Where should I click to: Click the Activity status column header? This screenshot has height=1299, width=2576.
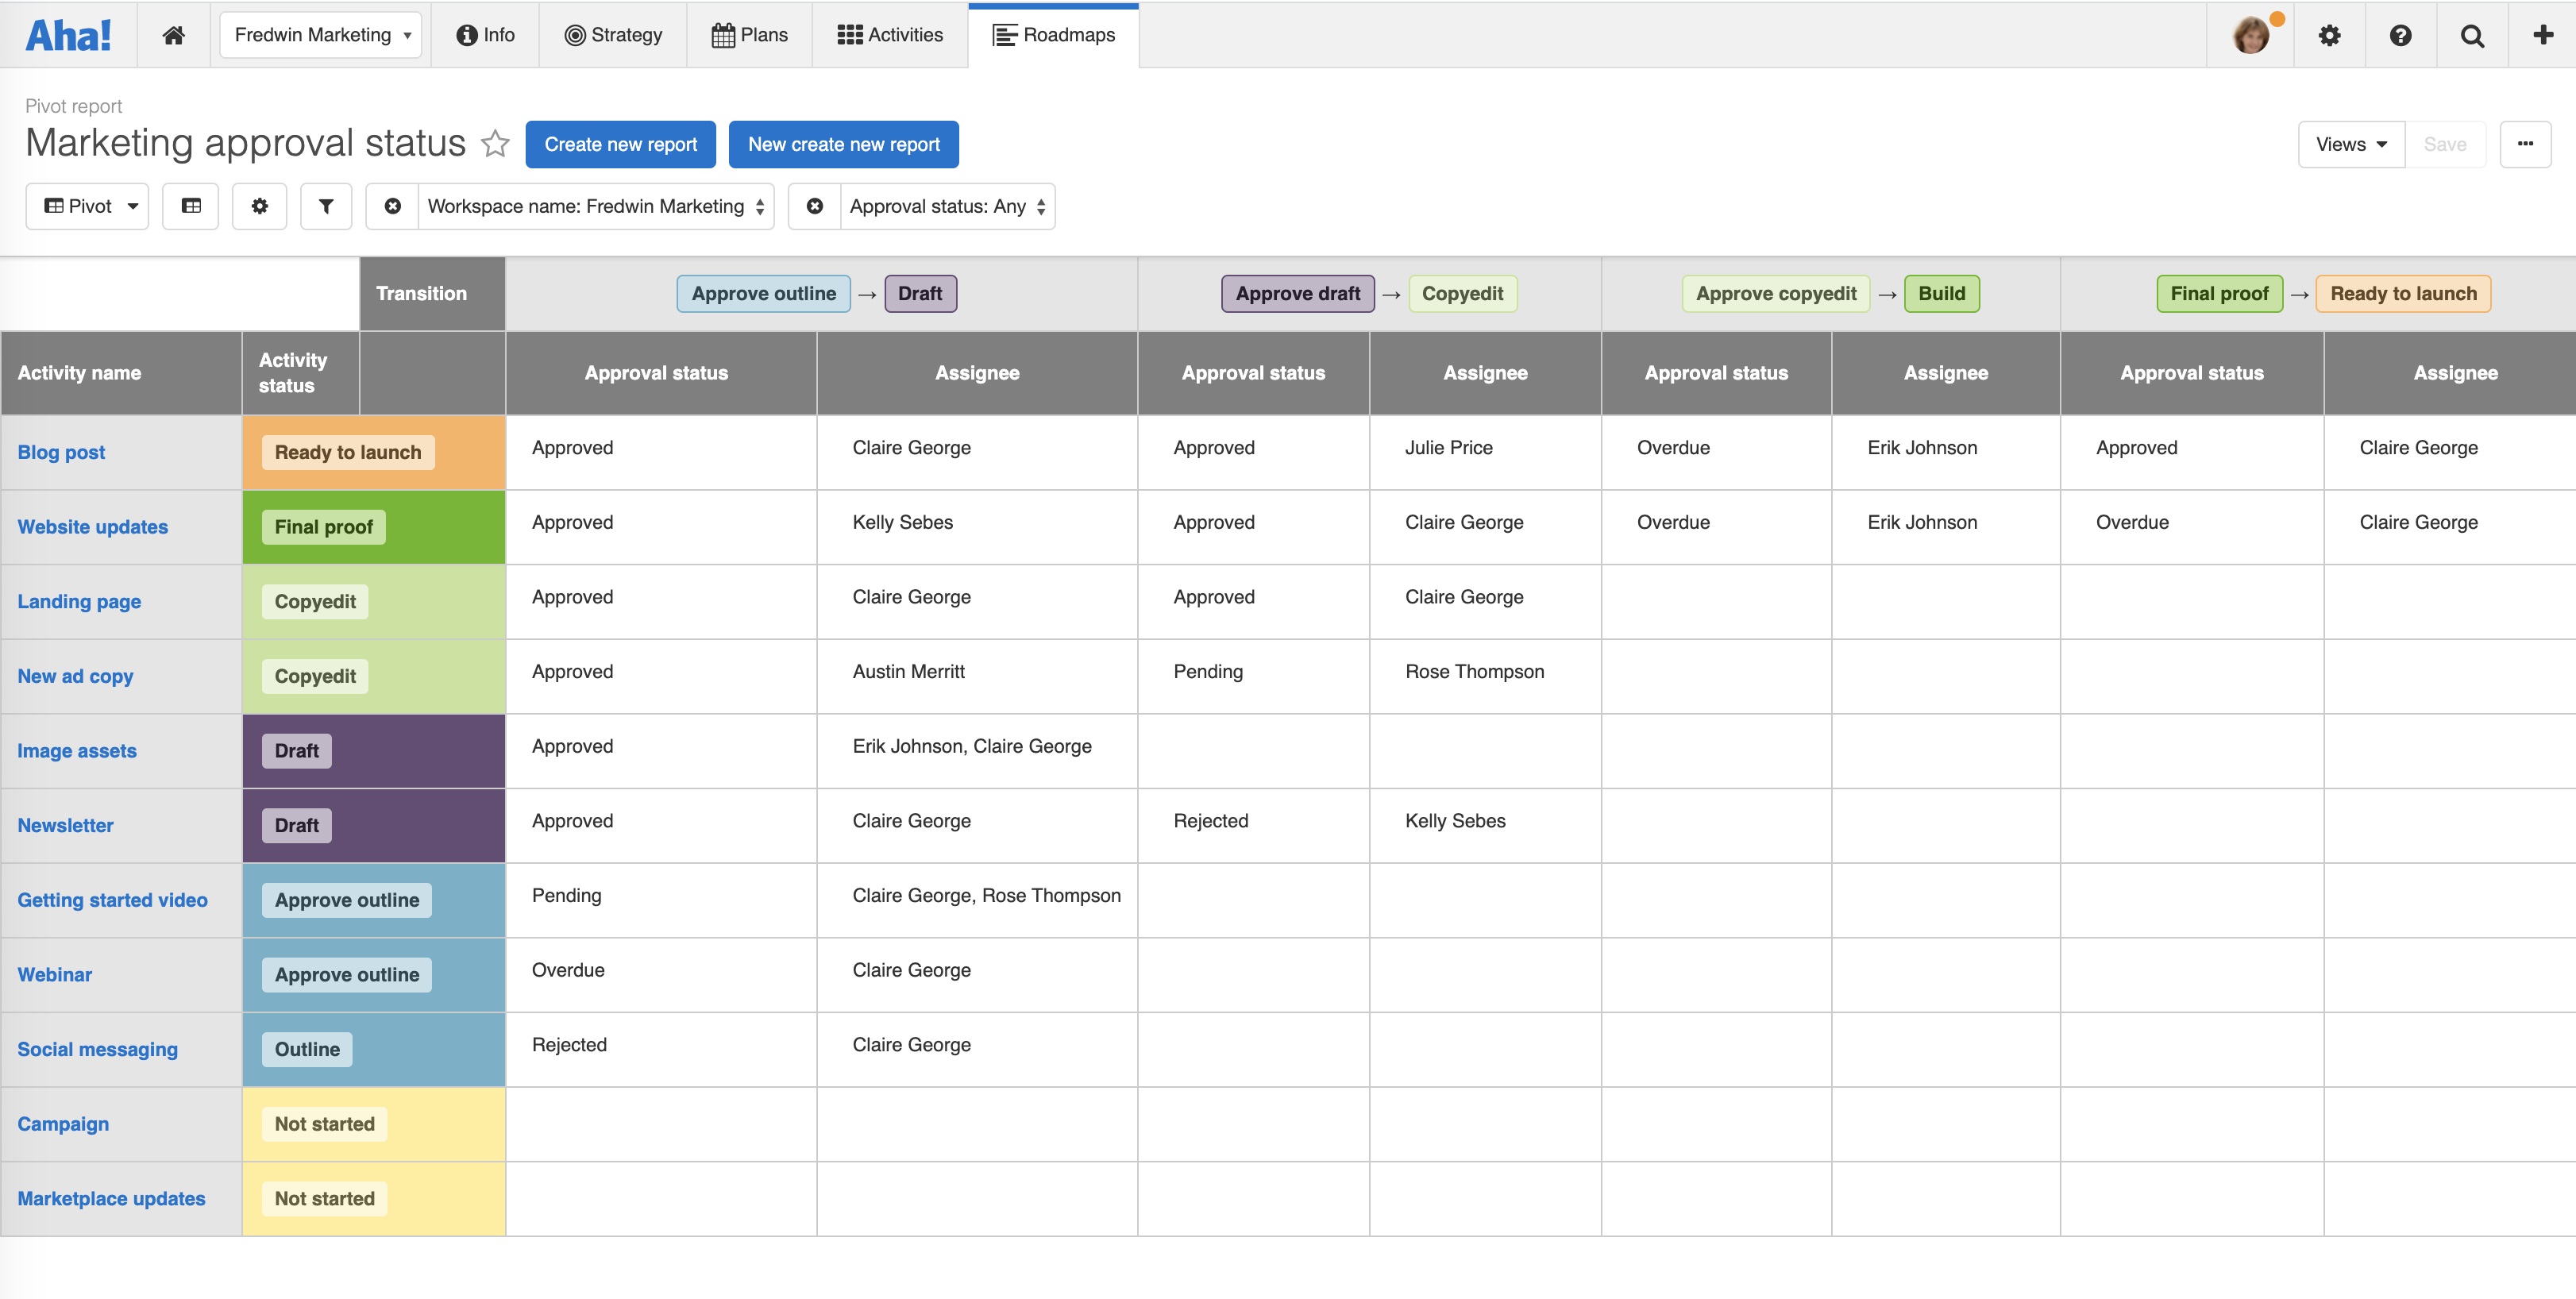[301, 373]
